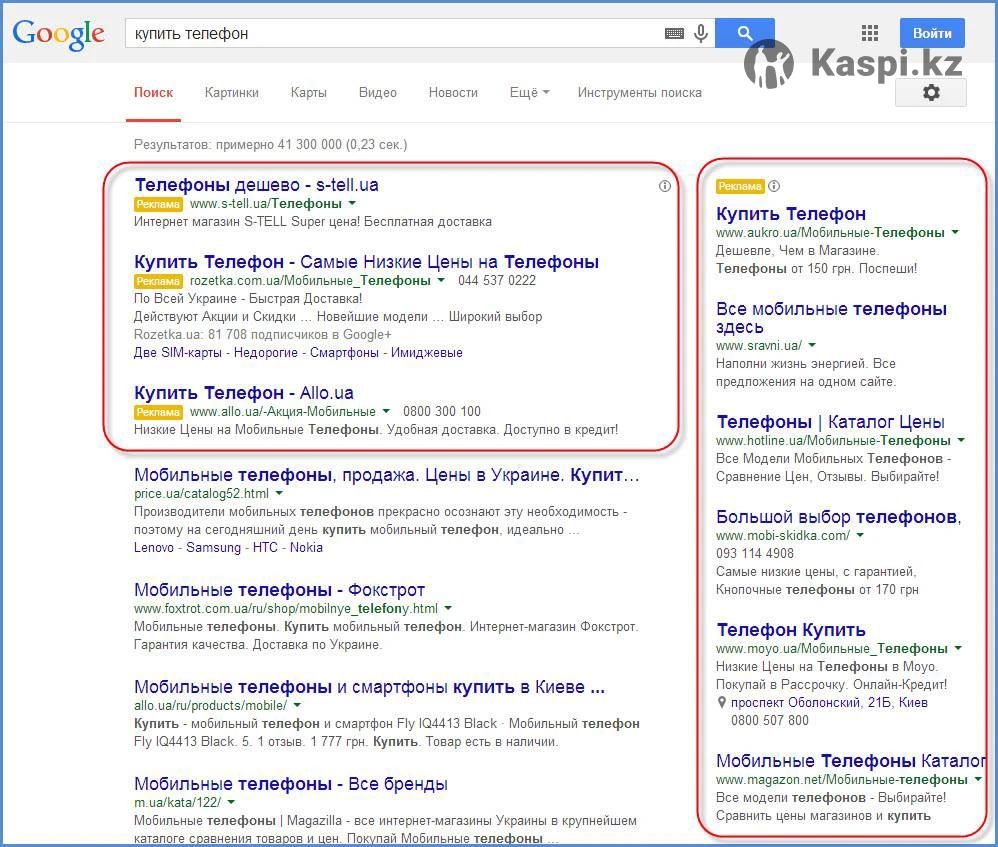Click the info icon beside s-tell.ua ad
Image resolution: width=998 pixels, height=847 pixels.
click(665, 186)
